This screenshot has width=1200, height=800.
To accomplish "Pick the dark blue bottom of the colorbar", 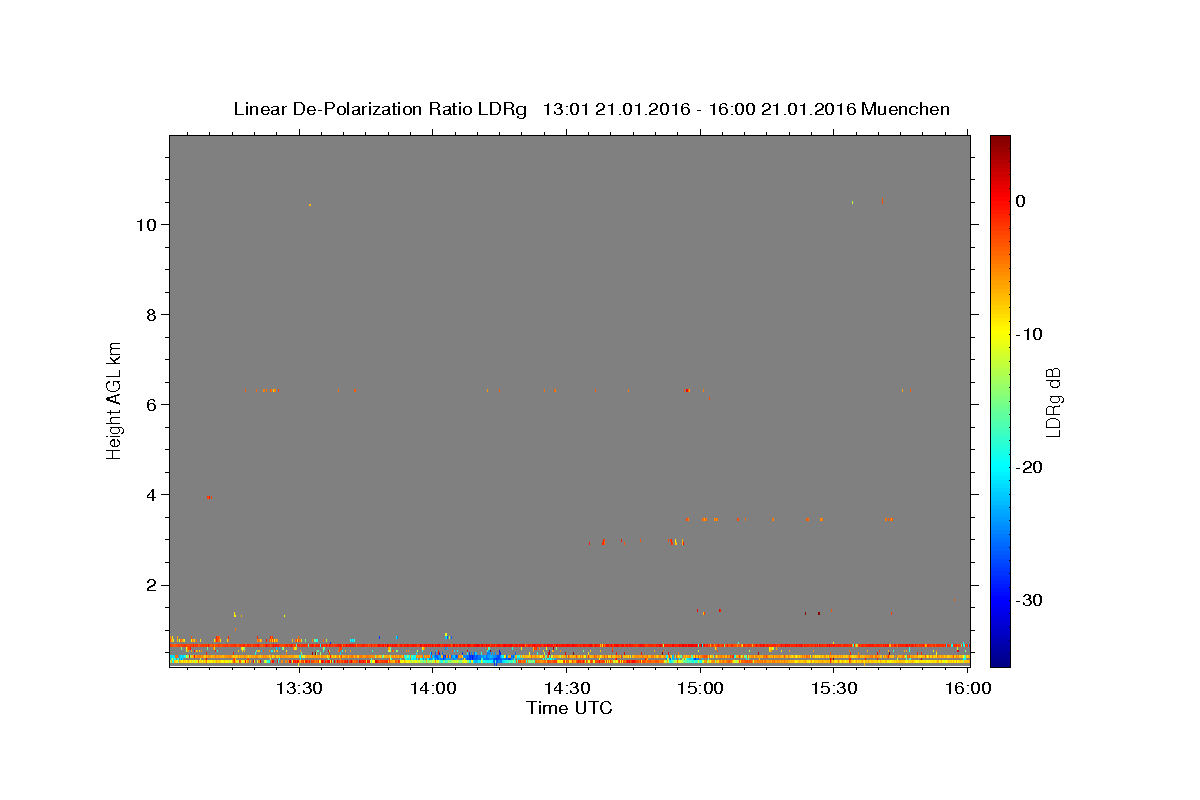I will [x=1000, y=658].
